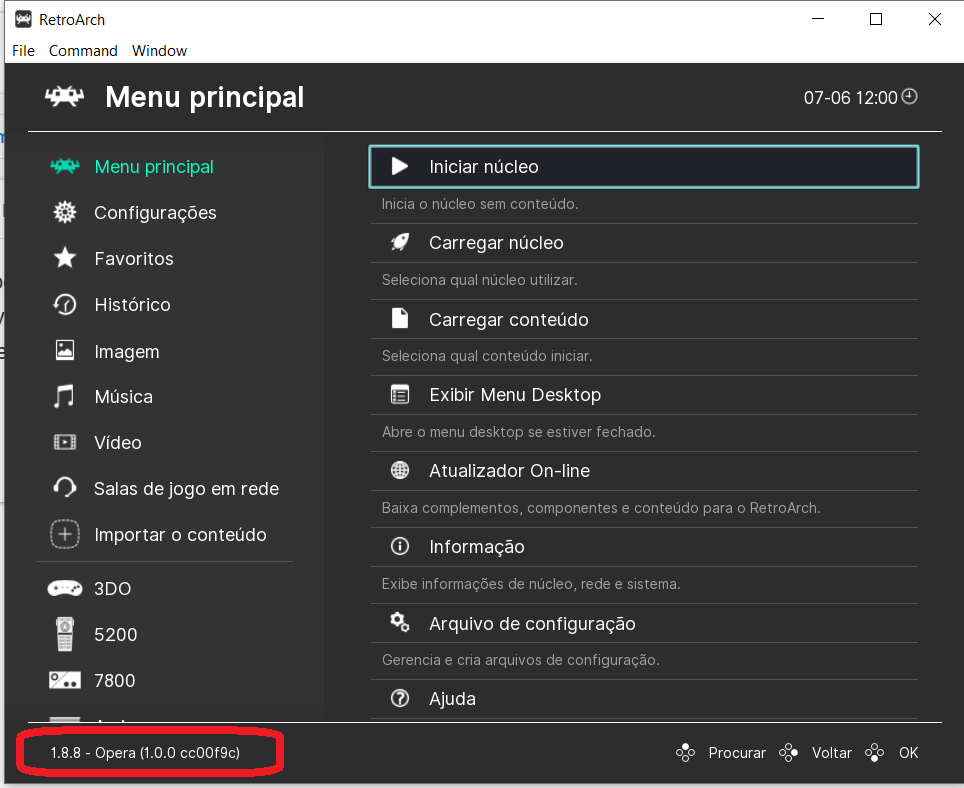964x788 pixels.
Task: Open the Command menu
Action: tap(83, 51)
